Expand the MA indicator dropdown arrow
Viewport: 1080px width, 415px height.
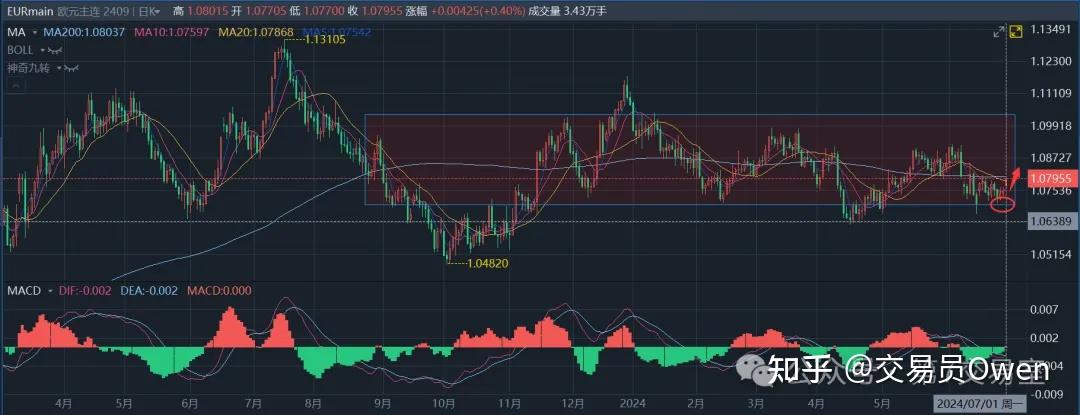click(x=37, y=32)
